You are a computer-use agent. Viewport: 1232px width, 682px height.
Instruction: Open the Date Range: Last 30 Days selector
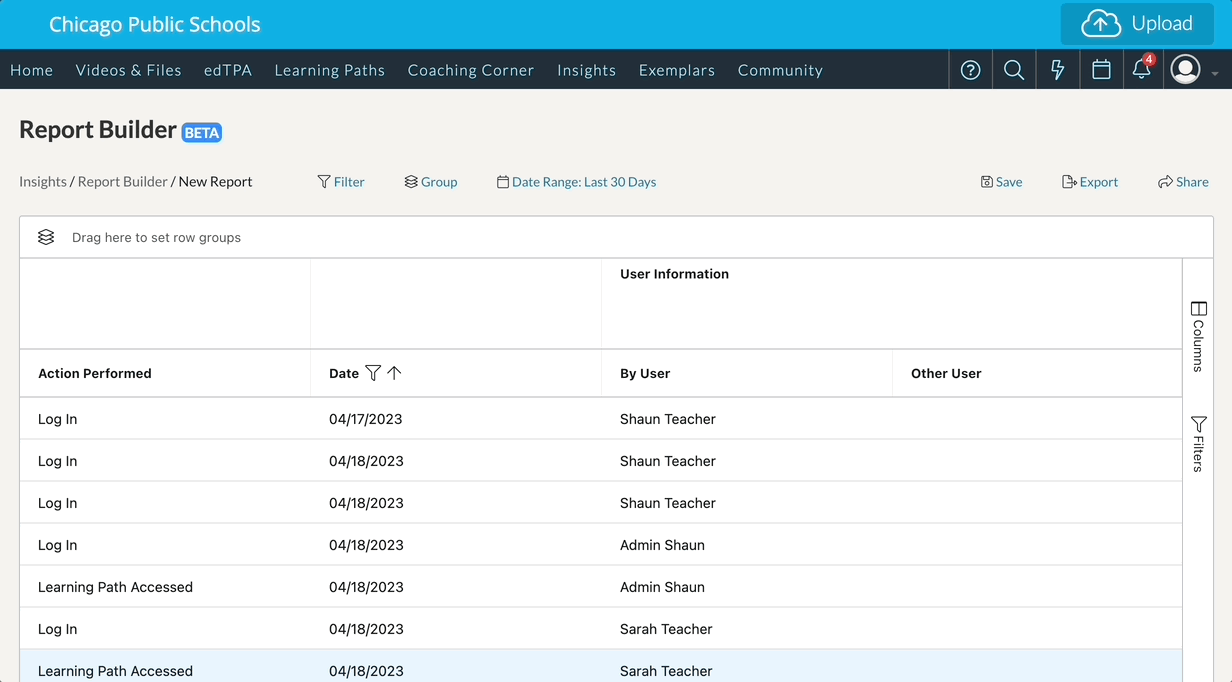coord(576,182)
